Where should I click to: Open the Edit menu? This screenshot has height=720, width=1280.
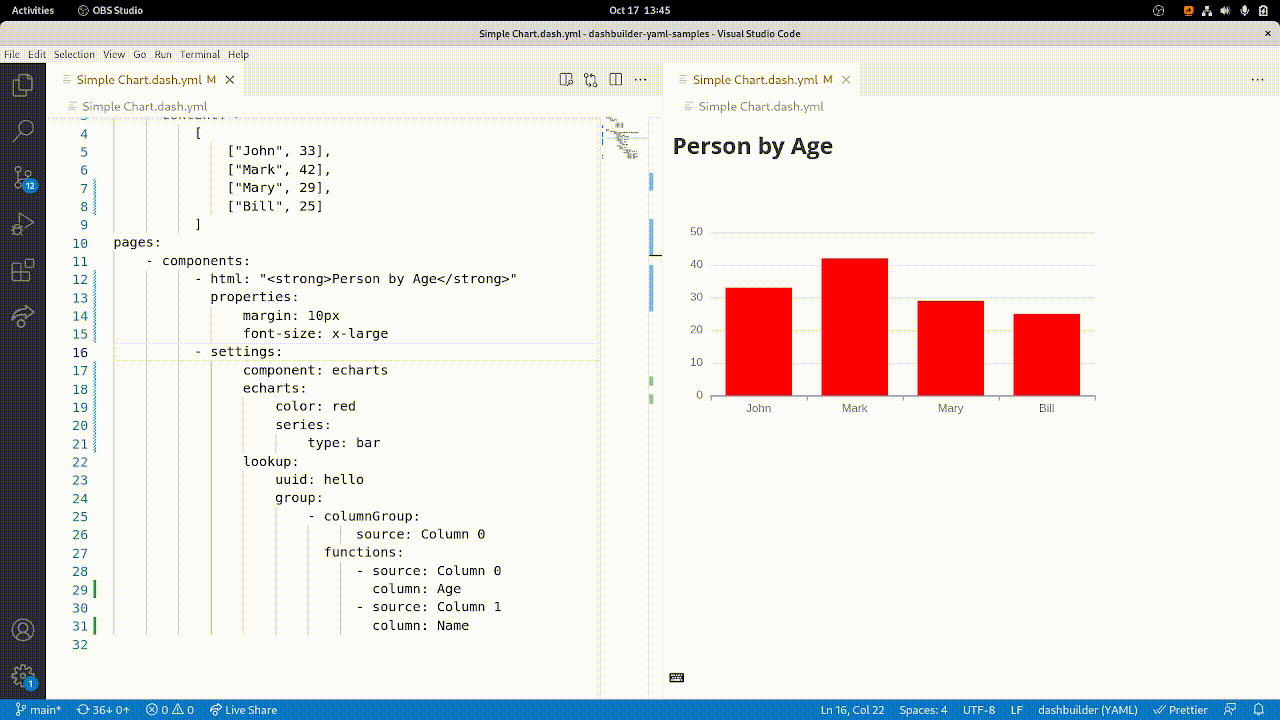pyautogui.click(x=37, y=54)
